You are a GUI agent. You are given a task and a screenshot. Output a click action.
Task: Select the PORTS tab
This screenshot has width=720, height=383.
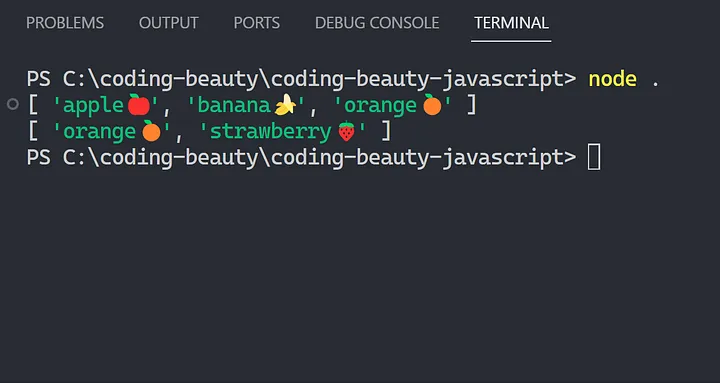(257, 23)
